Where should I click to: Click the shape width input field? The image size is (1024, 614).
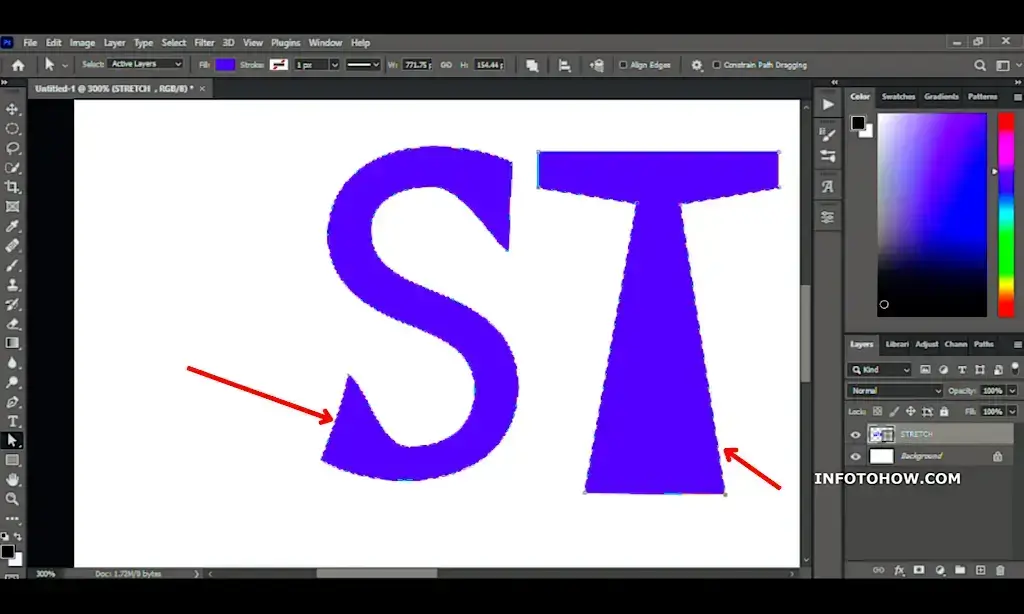click(417, 65)
